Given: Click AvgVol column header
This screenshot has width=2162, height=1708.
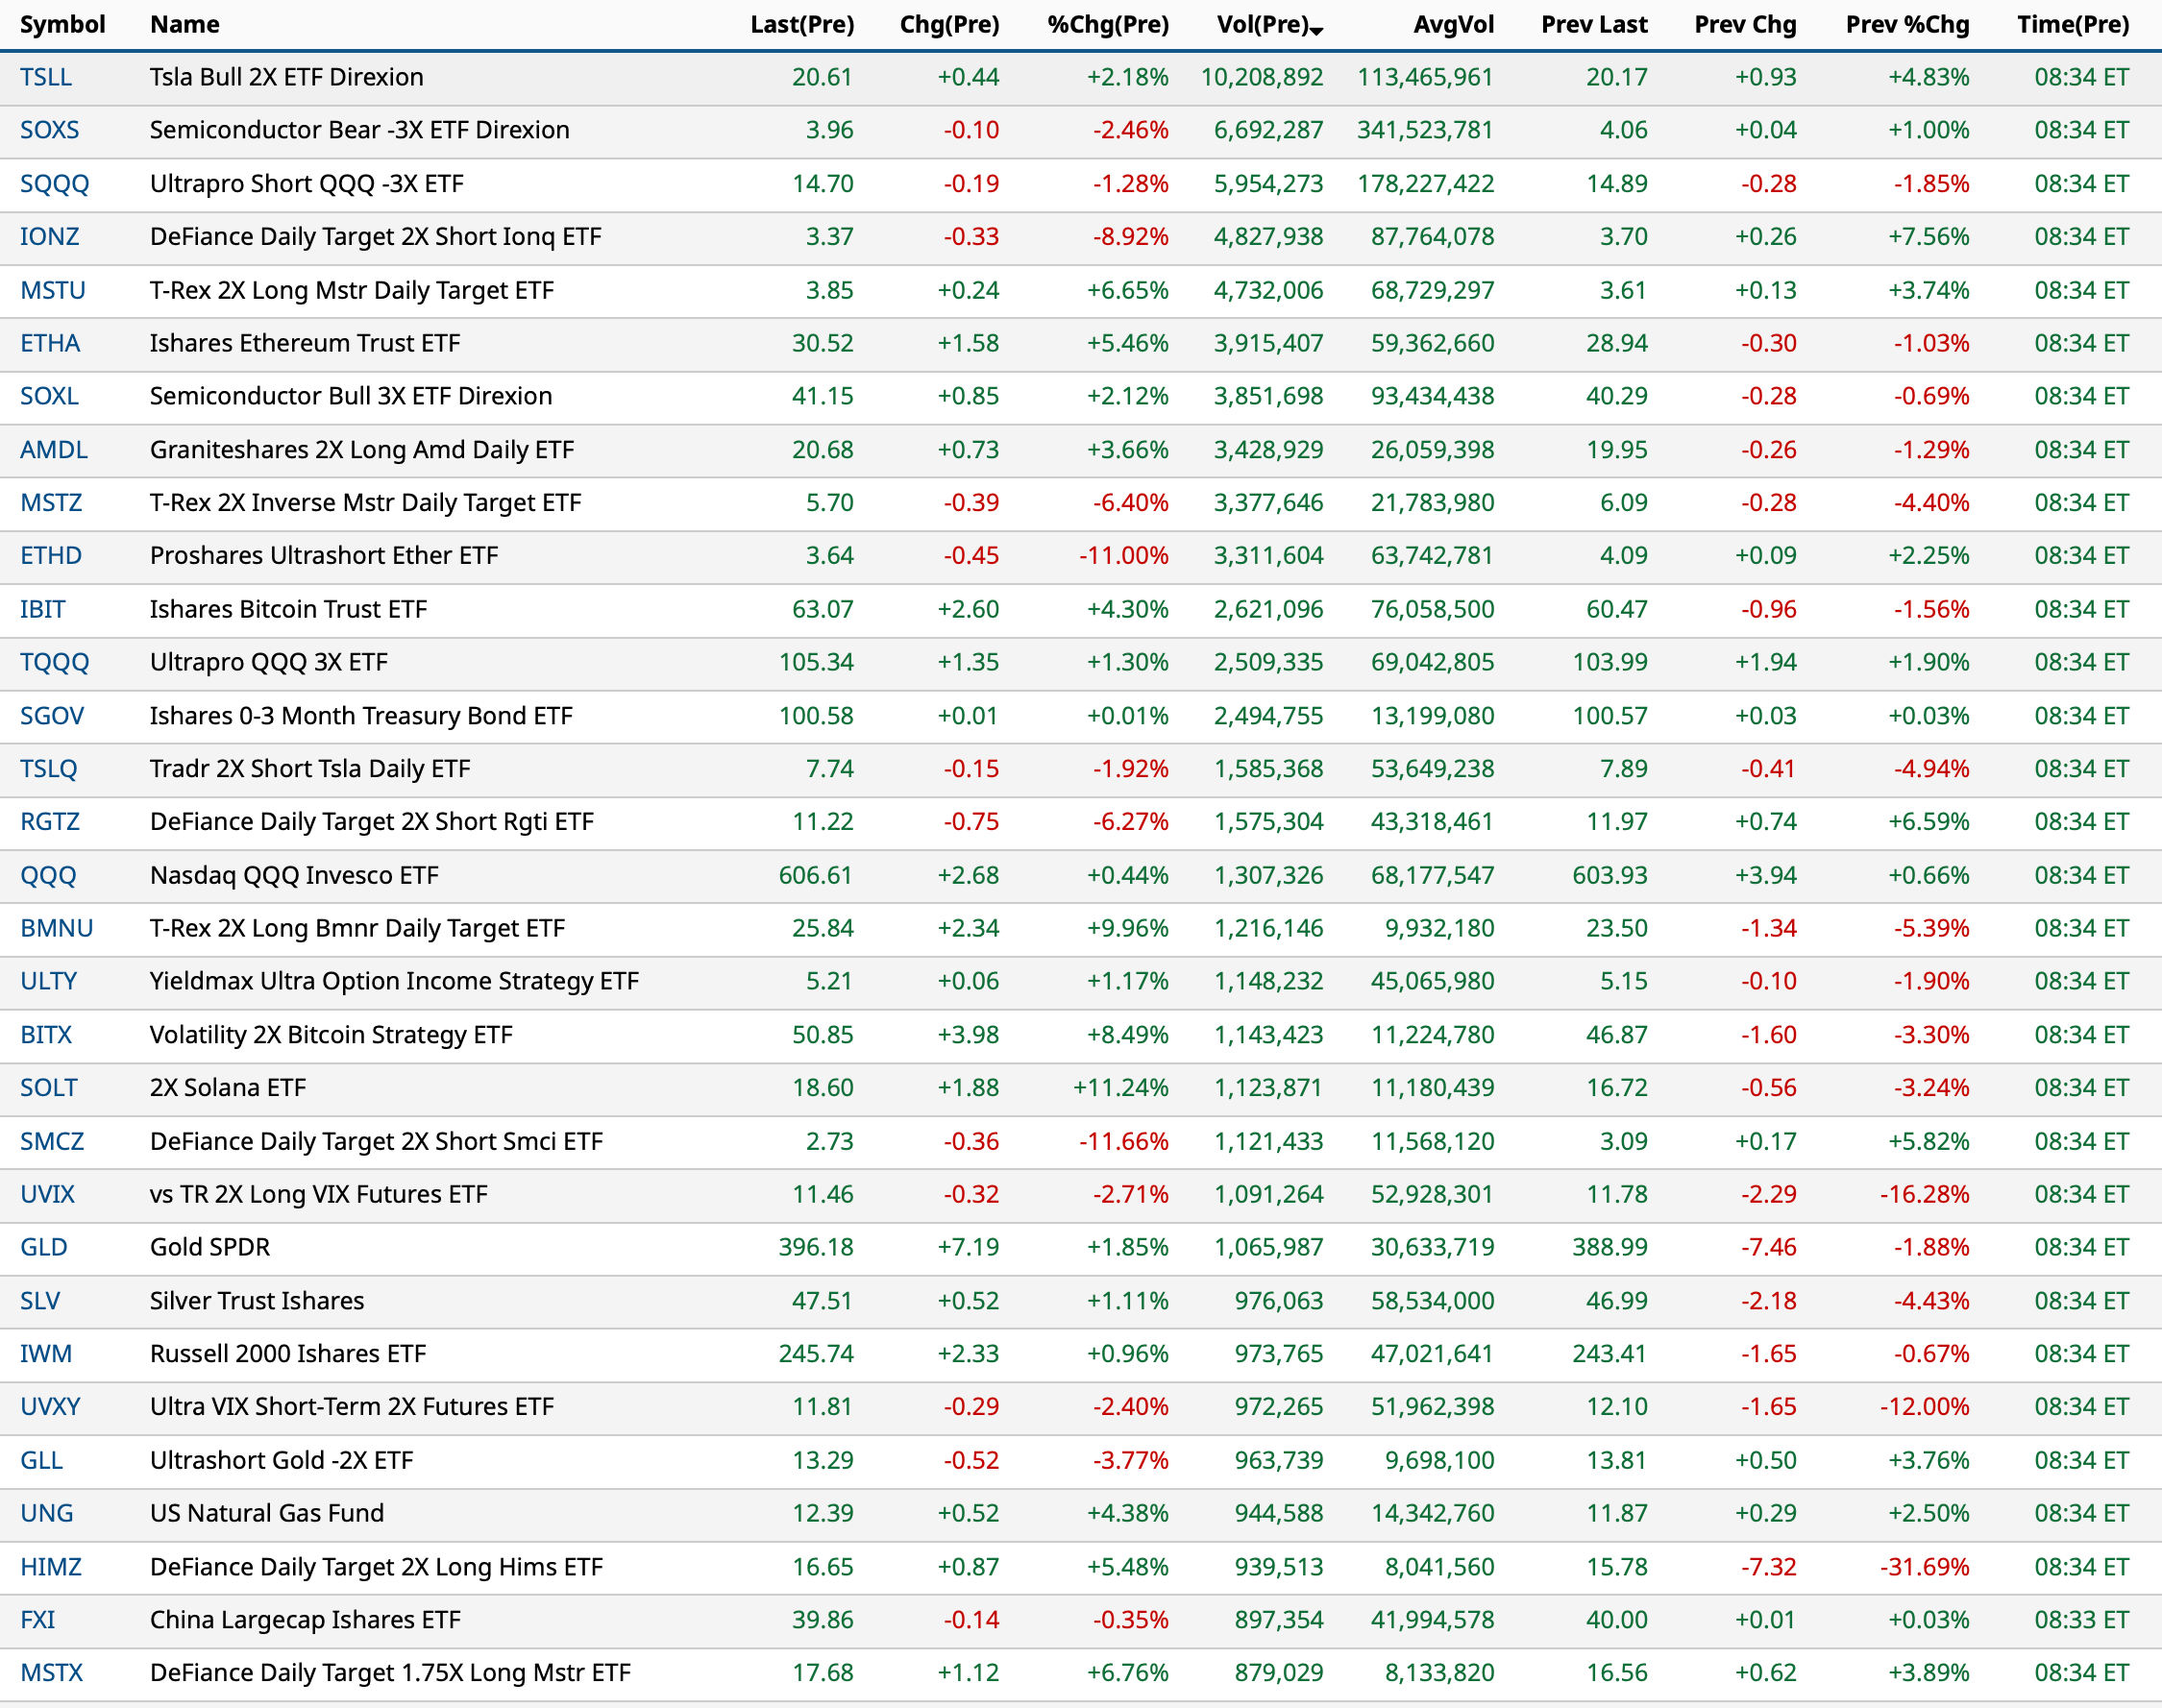Looking at the screenshot, I should pyautogui.click(x=1453, y=25).
